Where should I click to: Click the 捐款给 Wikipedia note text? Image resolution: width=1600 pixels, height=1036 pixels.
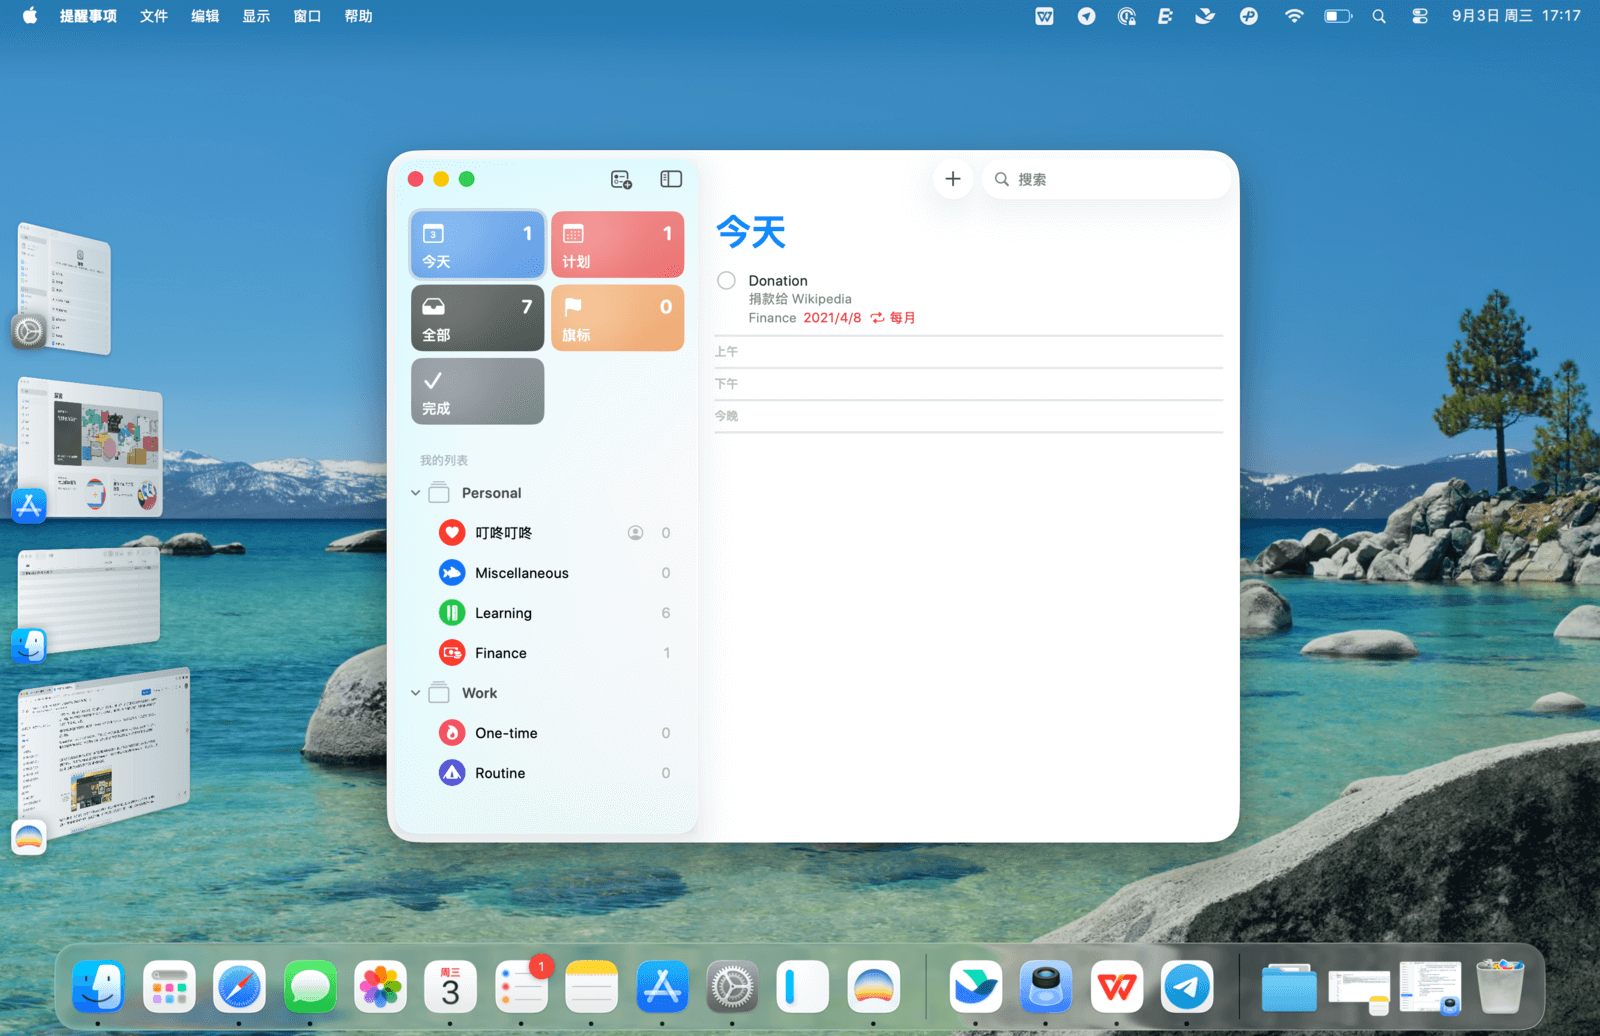click(800, 299)
